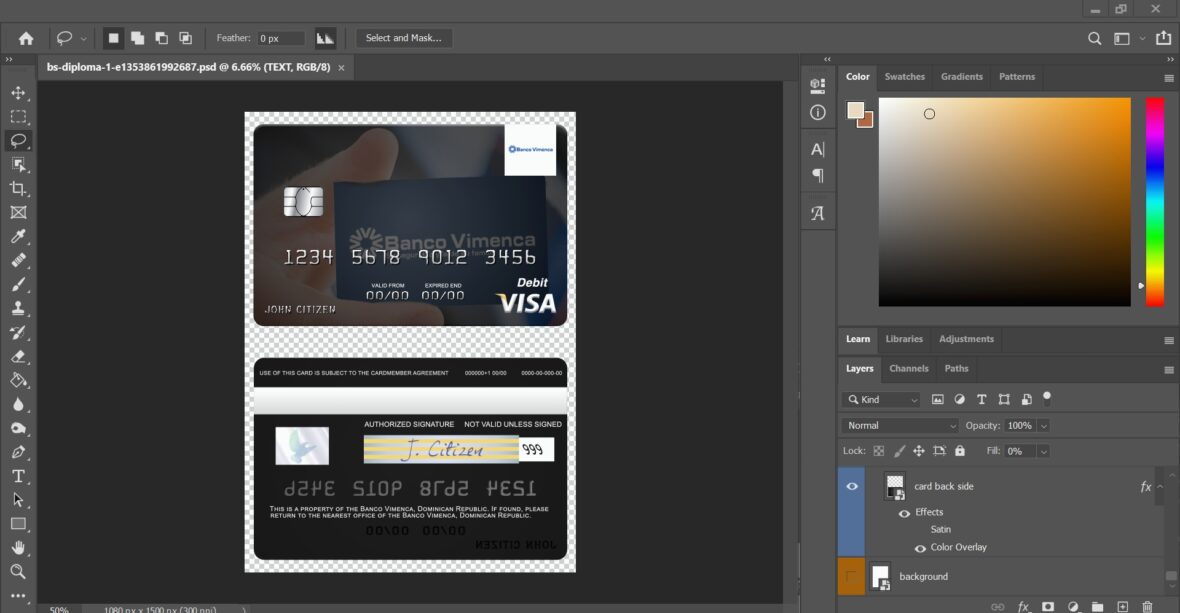Screen dimensions: 1180x613
Task: Select the Eraser tool
Action: [18, 357]
